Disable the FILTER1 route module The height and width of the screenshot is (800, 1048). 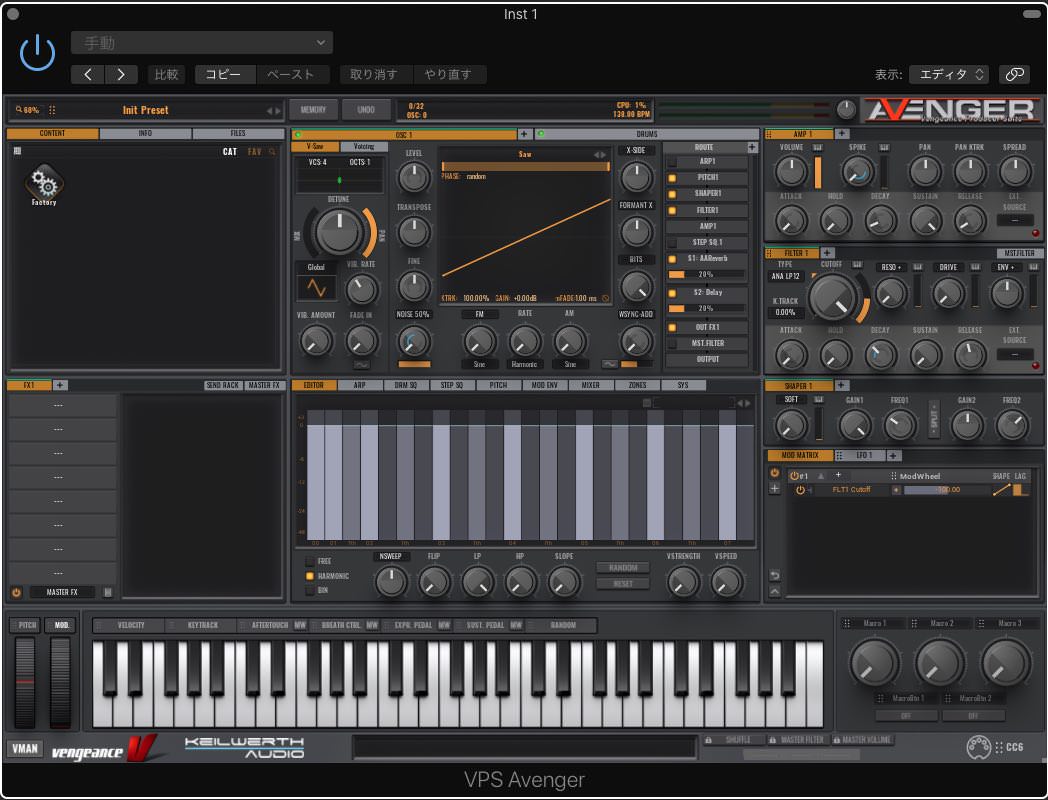click(x=672, y=210)
